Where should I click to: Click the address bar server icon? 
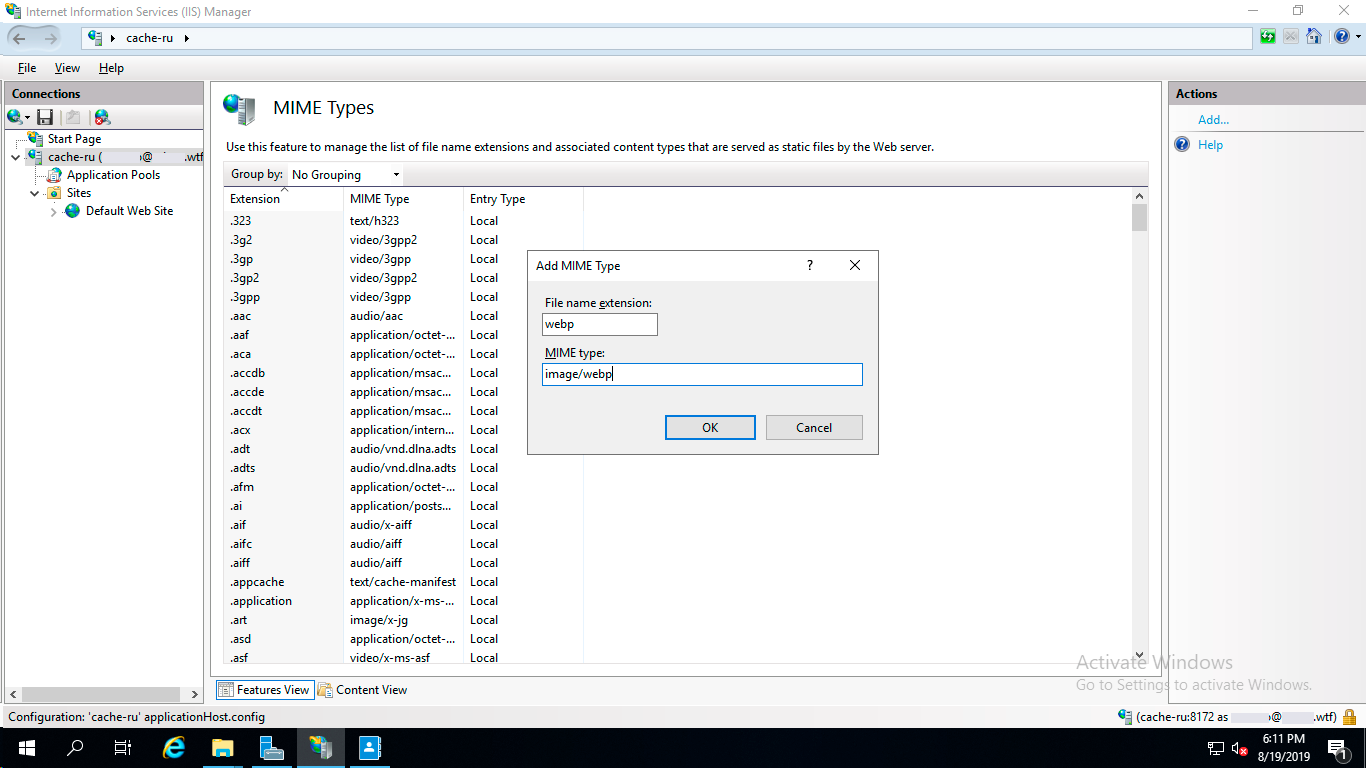pyautogui.click(x=95, y=37)
